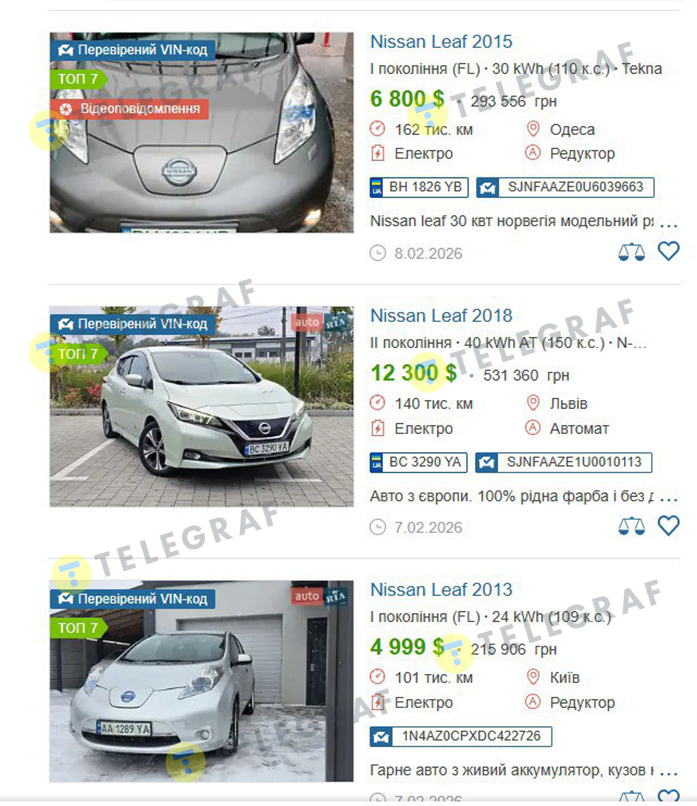Compare Nissan Leaf 2018 using scales icon
Viewport: 697px width, 806px height.
coord(631,526)
